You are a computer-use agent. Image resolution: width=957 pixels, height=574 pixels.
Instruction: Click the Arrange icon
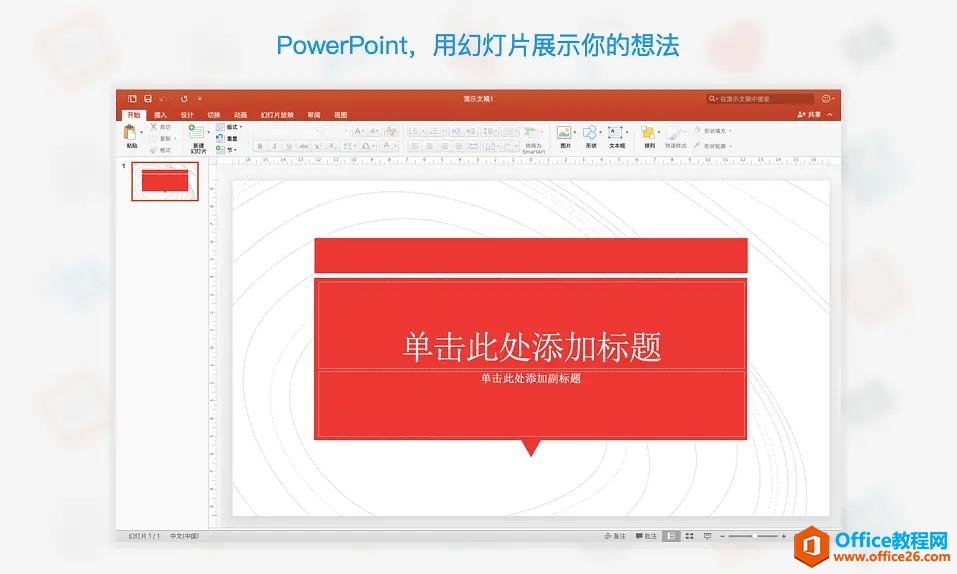pyautogui.click(x=648, y=133)
